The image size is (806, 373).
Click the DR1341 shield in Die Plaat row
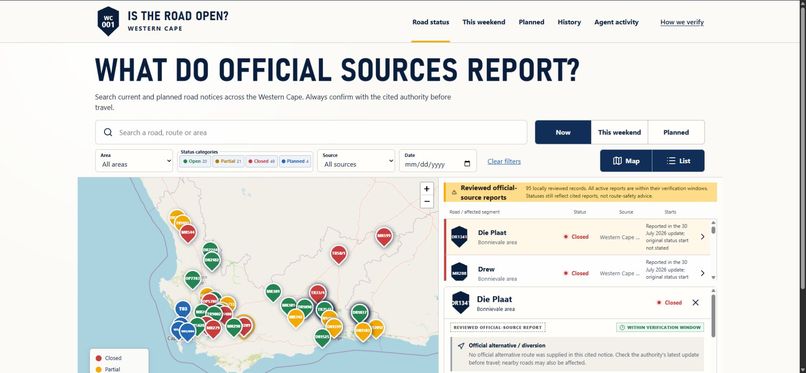(x=459, y=237)
